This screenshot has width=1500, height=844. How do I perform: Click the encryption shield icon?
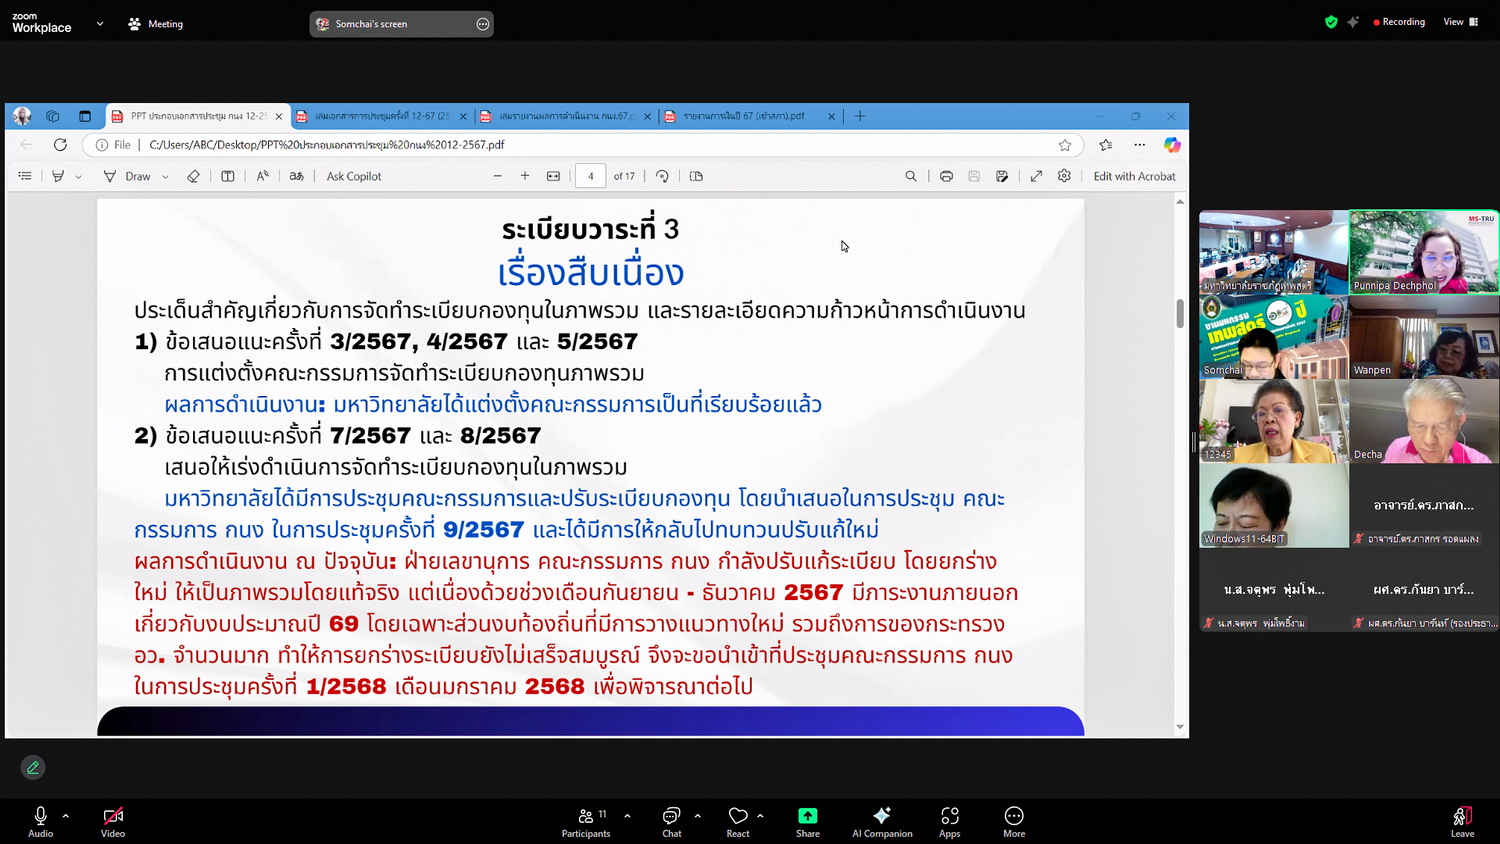1331,22
